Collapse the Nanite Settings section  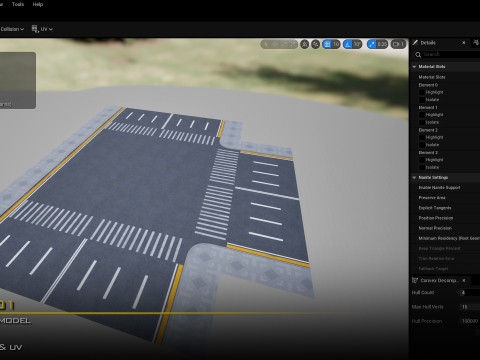(414, 178)
